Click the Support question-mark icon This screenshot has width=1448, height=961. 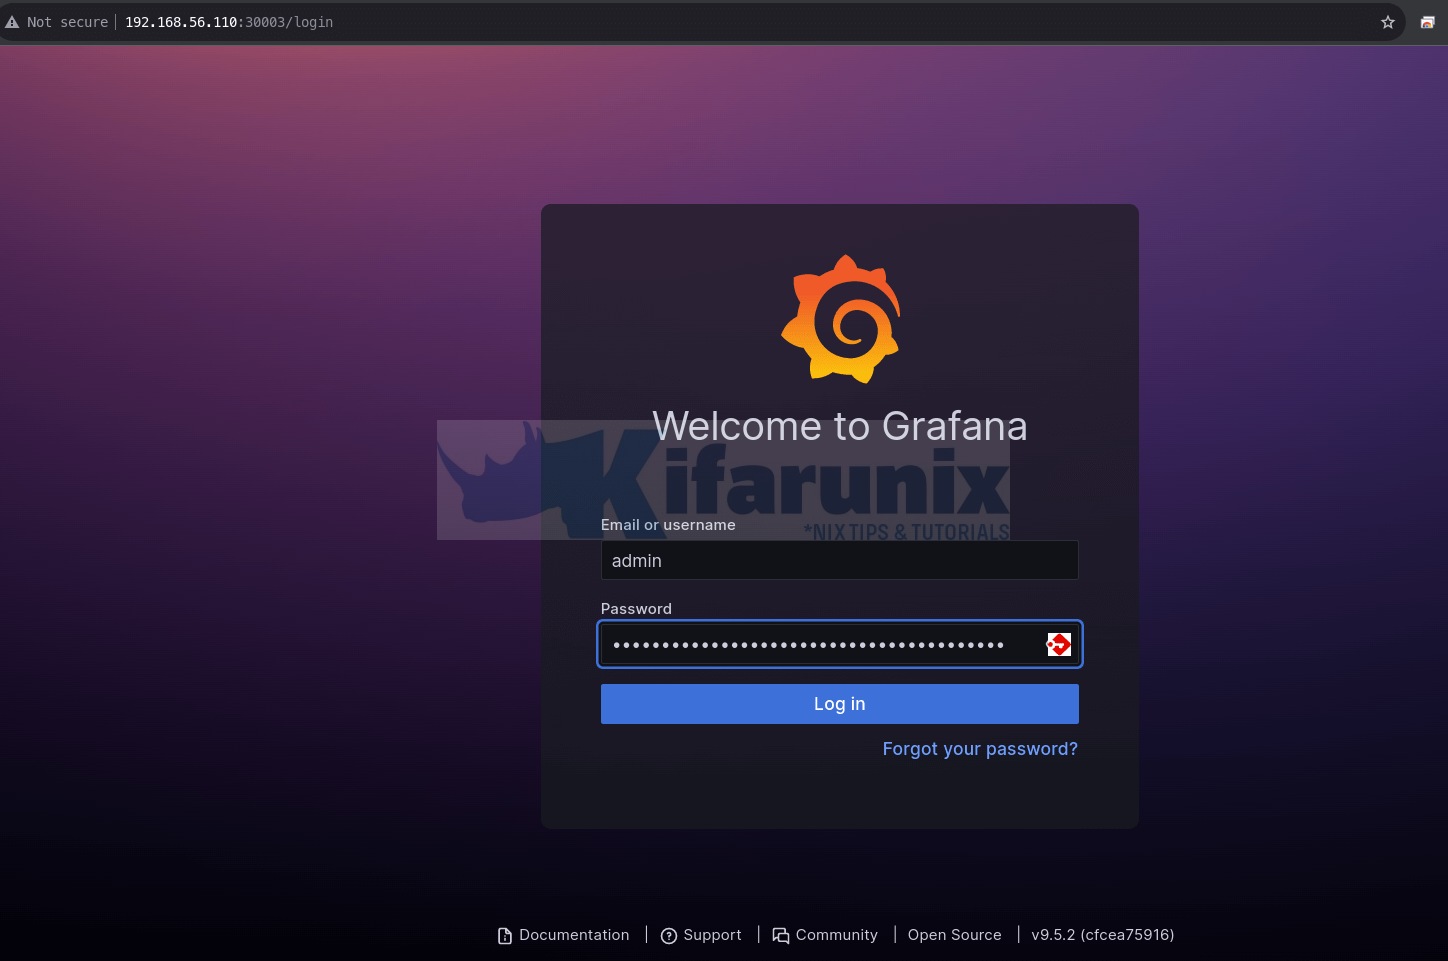[x=669, y=935]
